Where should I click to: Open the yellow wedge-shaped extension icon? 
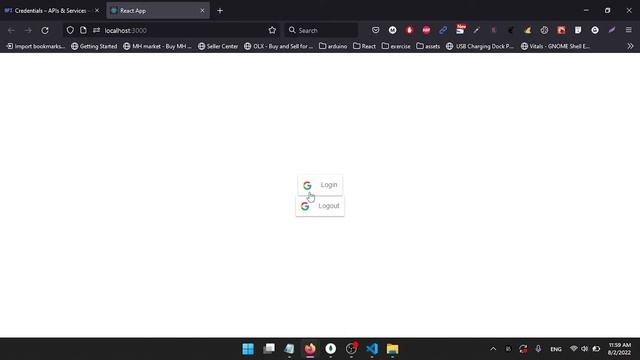[x=527, y=30]
